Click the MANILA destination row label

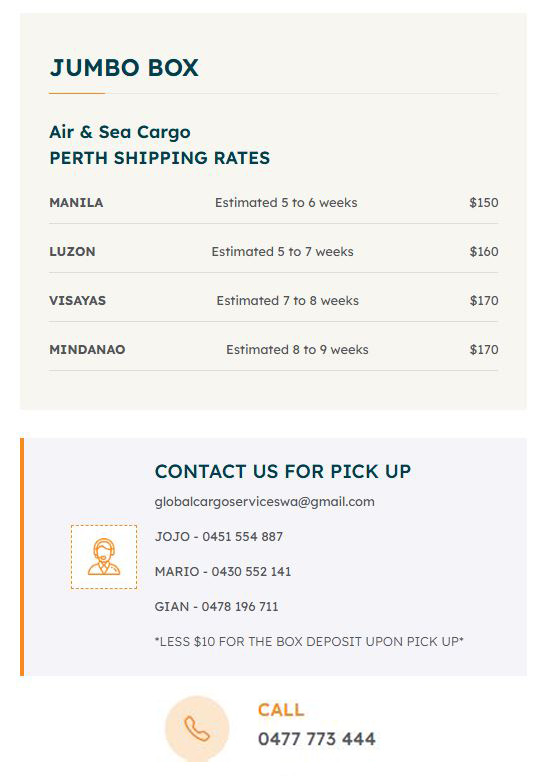coord(76,202)
